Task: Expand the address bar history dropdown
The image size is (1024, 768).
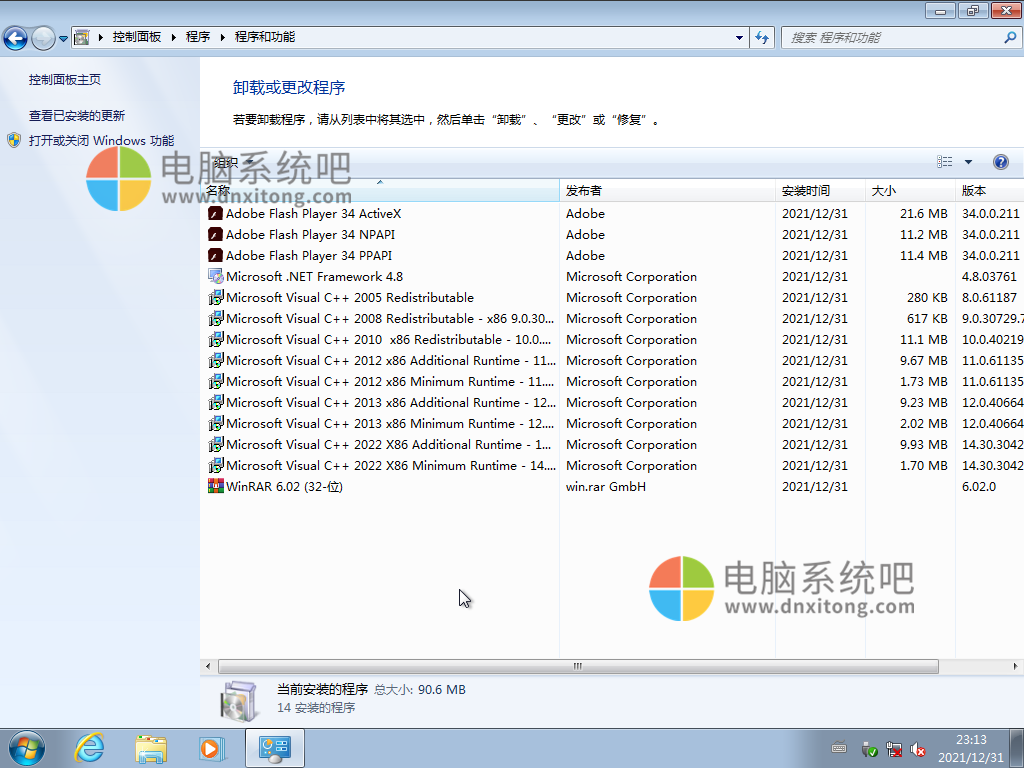Action: (740, 37)
